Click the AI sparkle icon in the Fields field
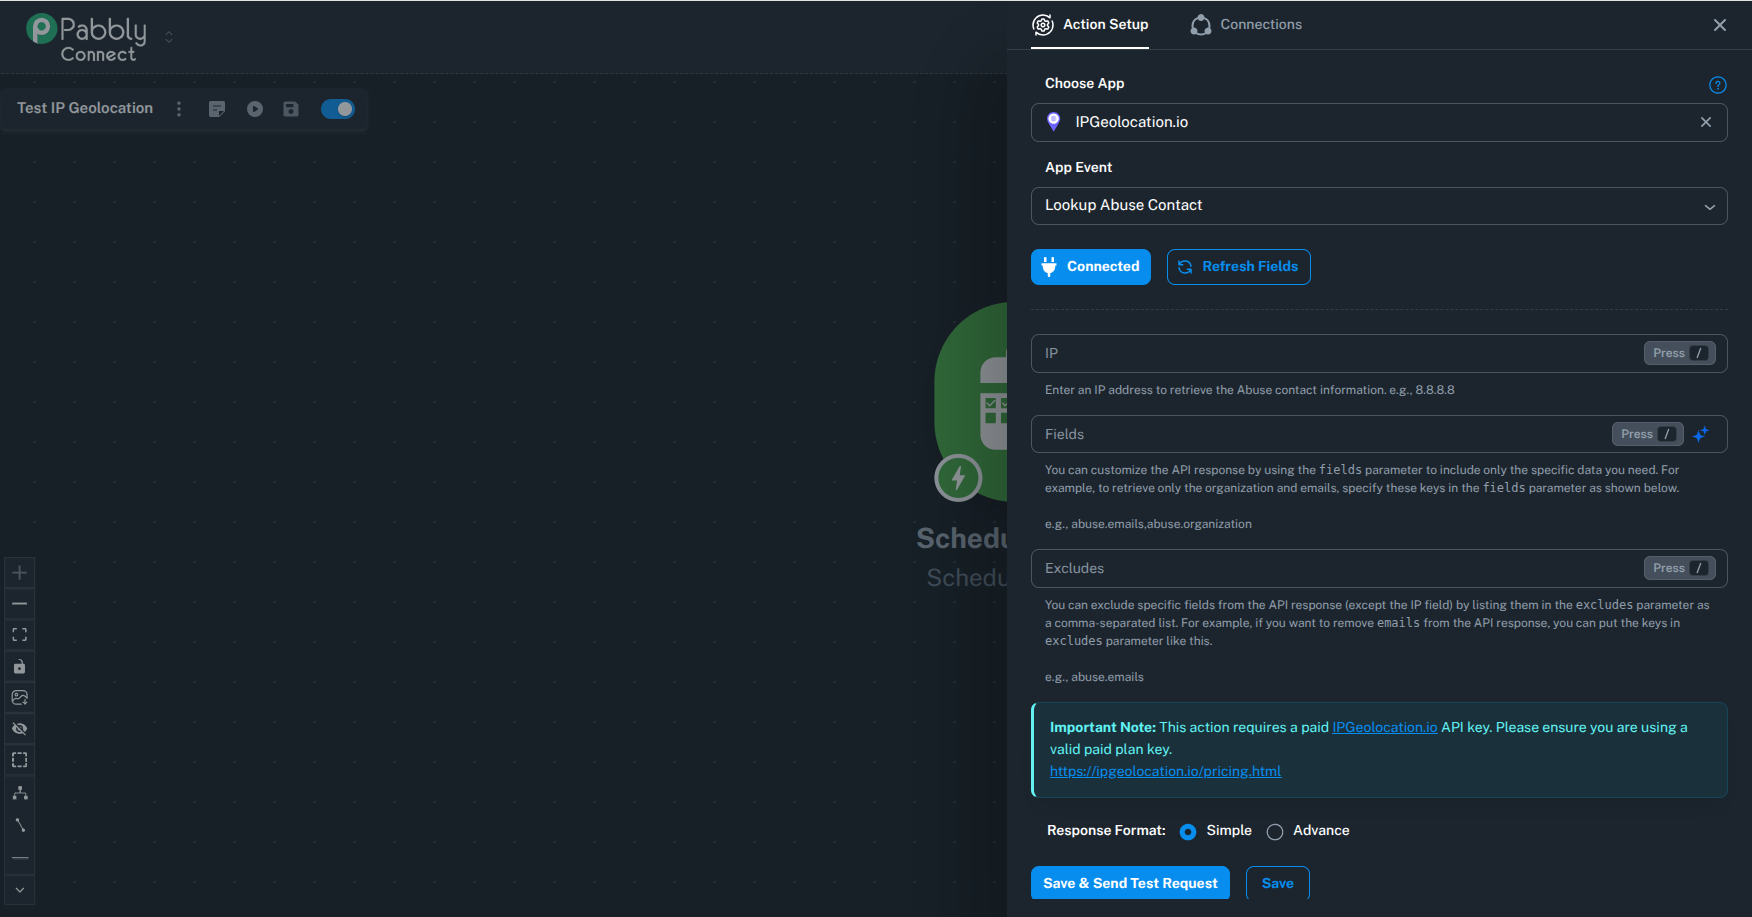The width and height of the screenshot is (1752, 917). point(1701,434)
